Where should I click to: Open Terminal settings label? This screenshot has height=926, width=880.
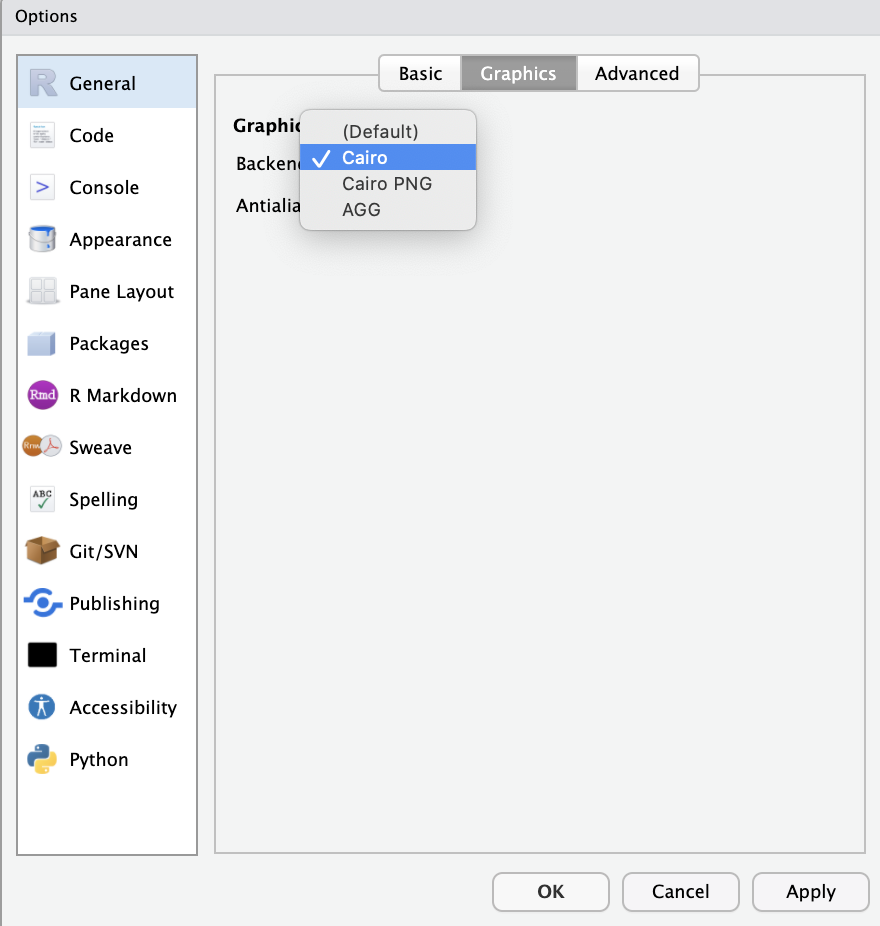click(108, 655)
